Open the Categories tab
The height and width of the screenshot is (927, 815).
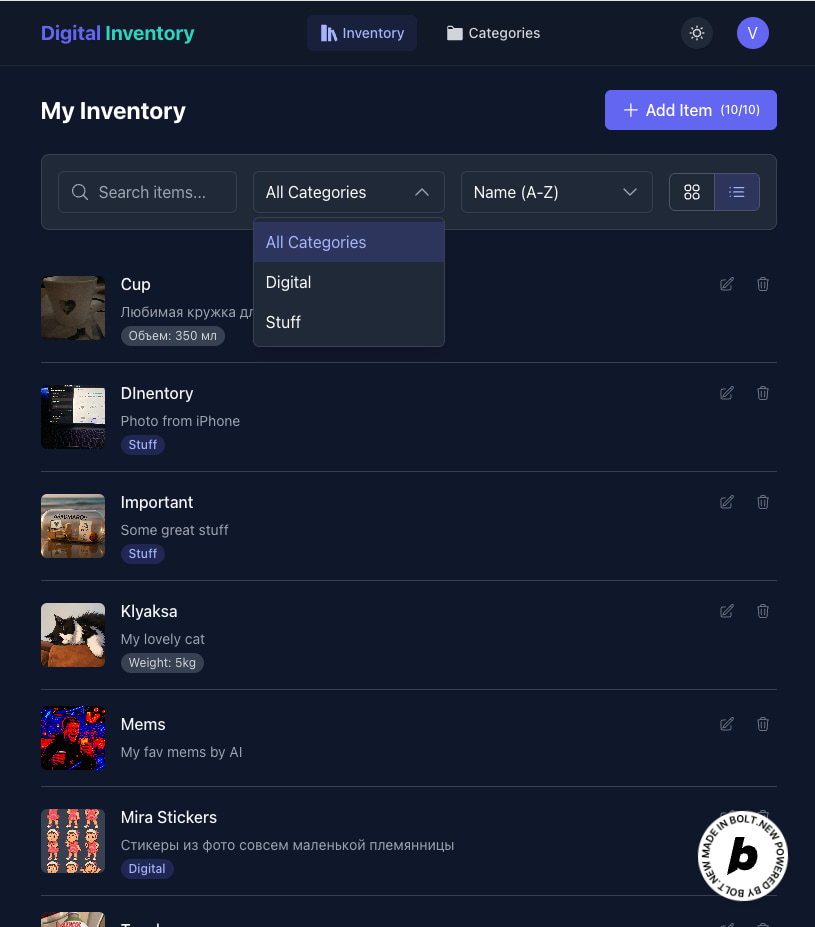(x=493, y=33)
